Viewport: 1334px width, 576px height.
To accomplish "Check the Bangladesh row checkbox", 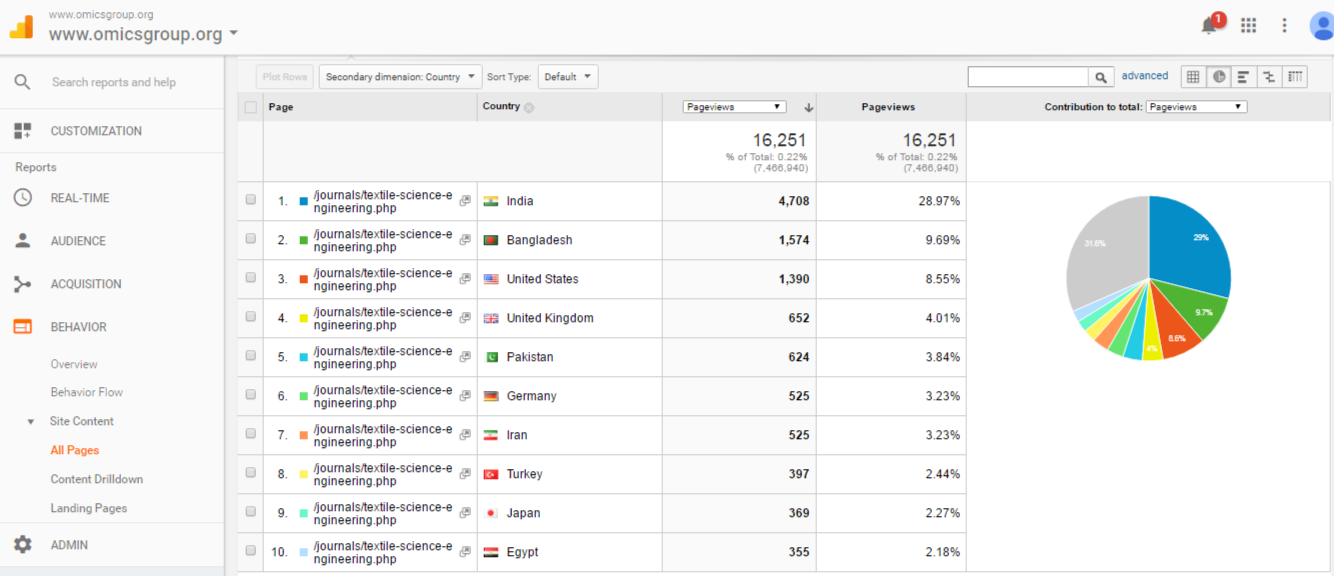I will 251,239.
